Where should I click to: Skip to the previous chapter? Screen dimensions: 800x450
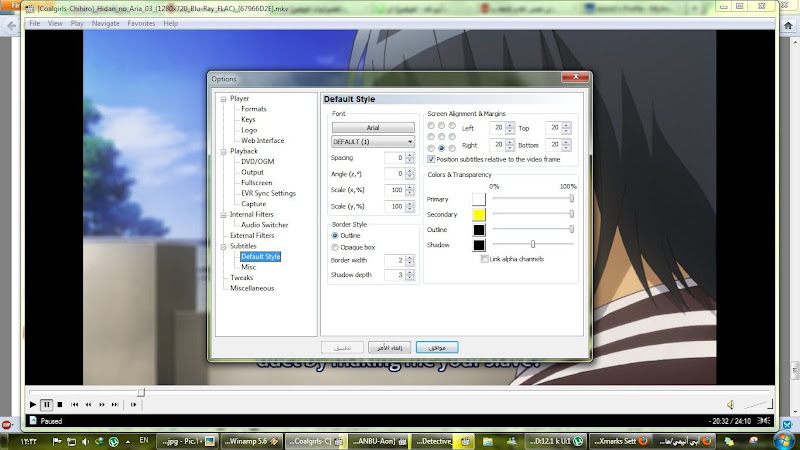click(x=74, y=405)
